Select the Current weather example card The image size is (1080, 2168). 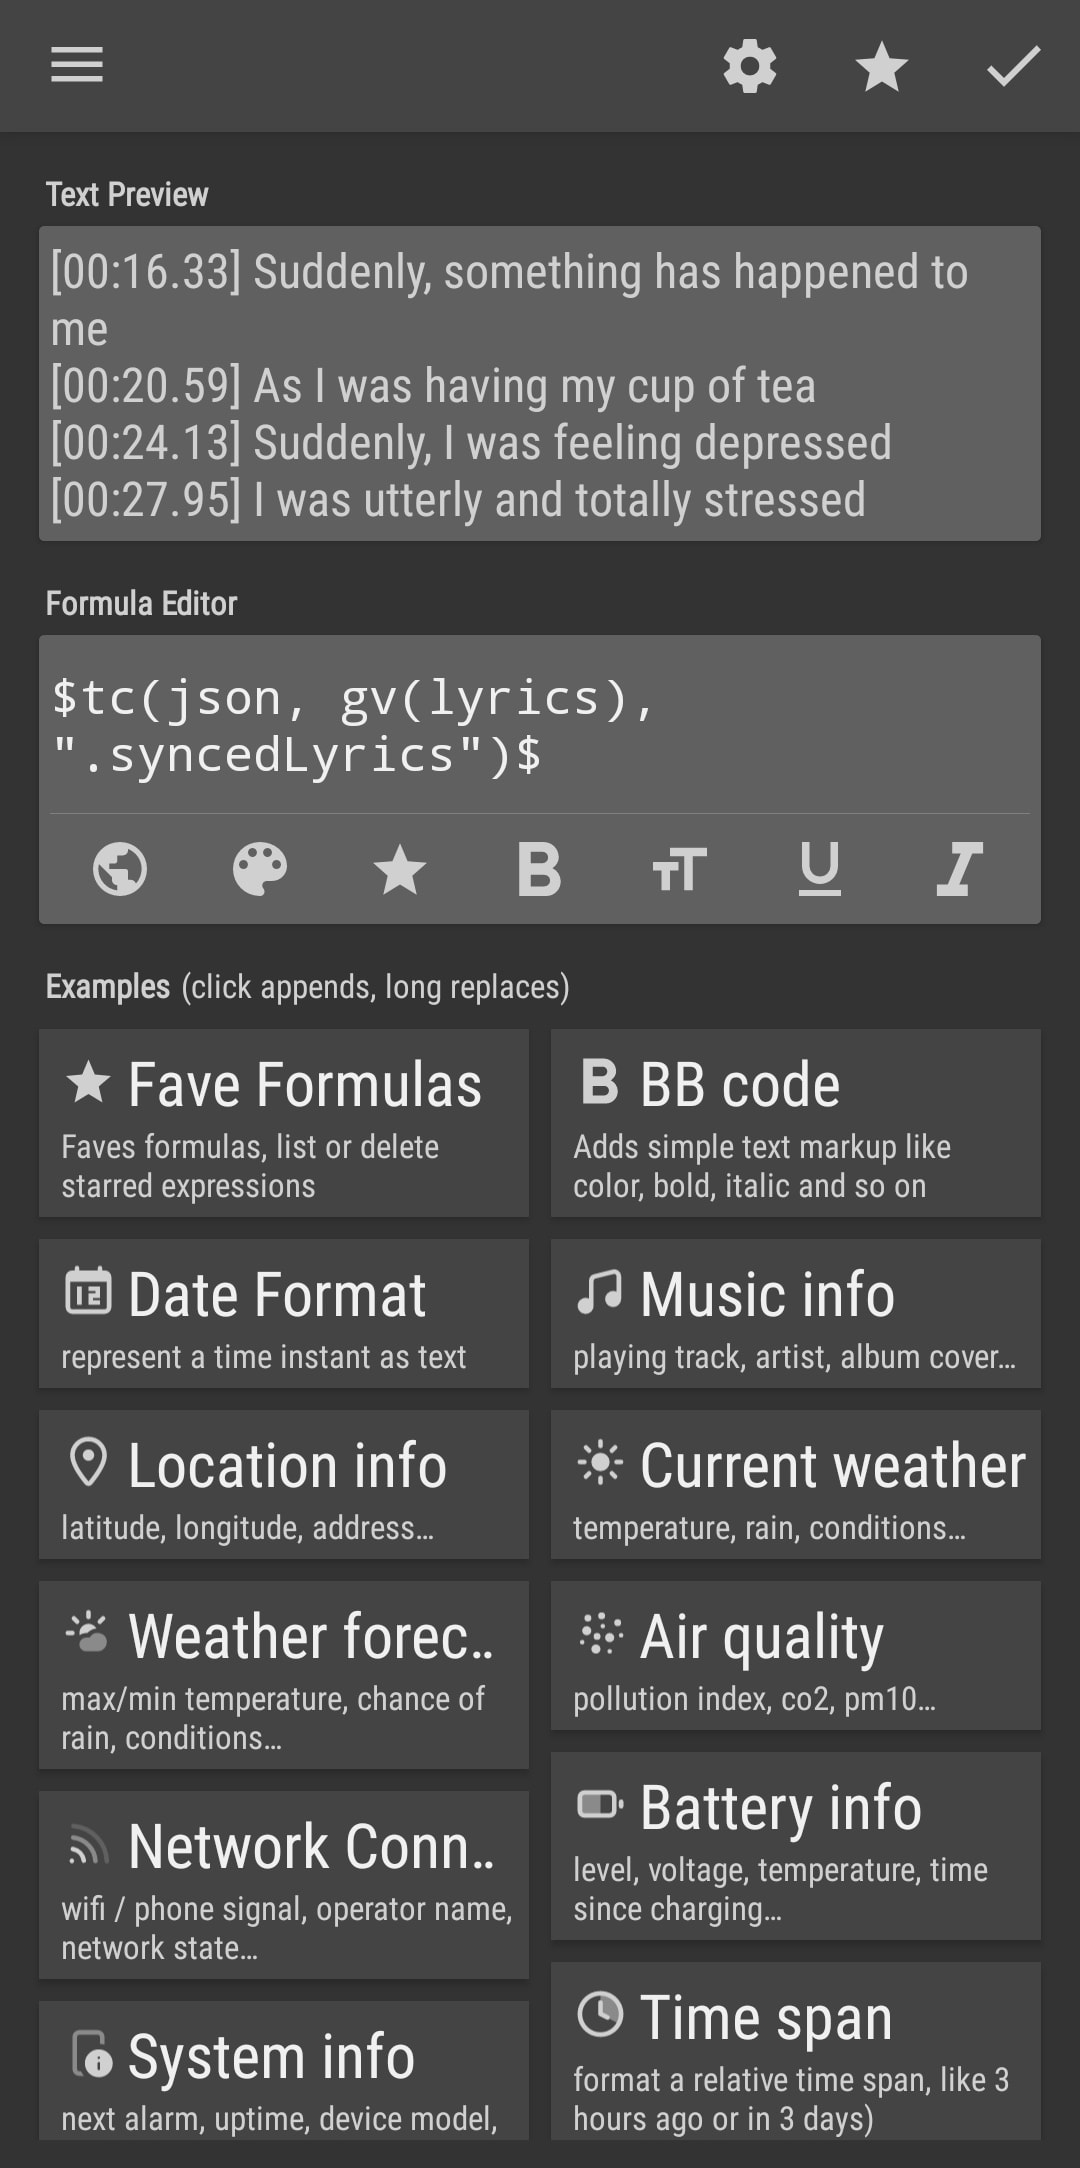point(796,1484)
